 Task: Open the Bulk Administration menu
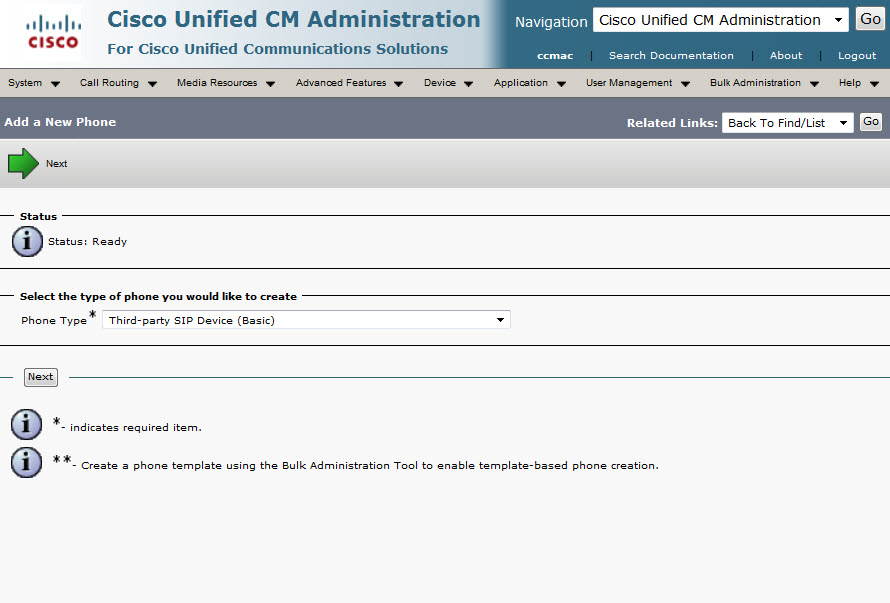tap(764, 83)
